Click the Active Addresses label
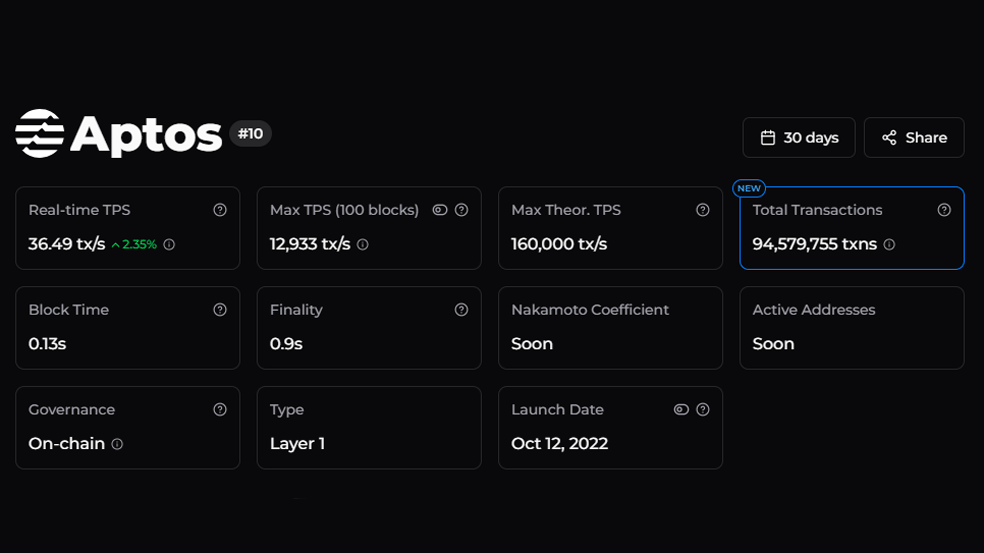Screen dimensions: 984x553 click(814, 310)
